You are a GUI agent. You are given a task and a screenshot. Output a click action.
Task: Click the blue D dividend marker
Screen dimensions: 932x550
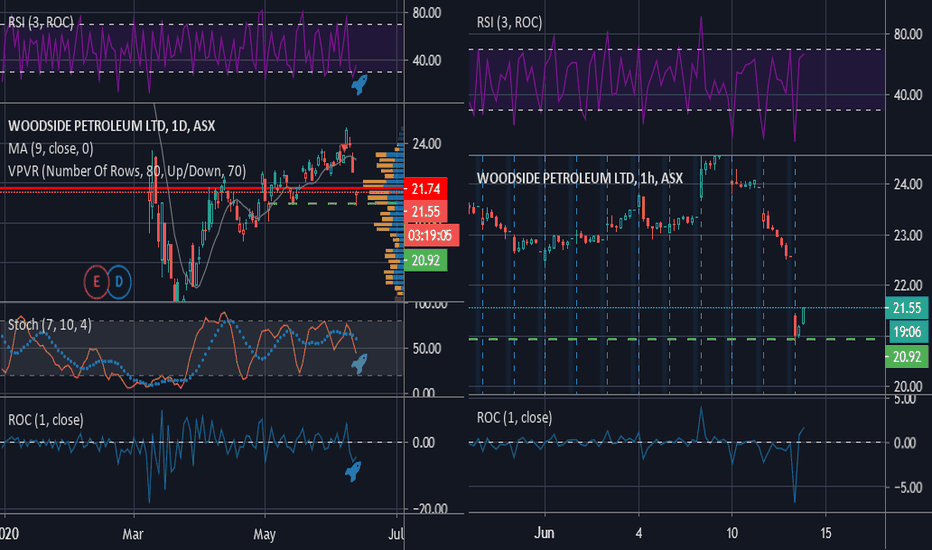tap(119, 282)
